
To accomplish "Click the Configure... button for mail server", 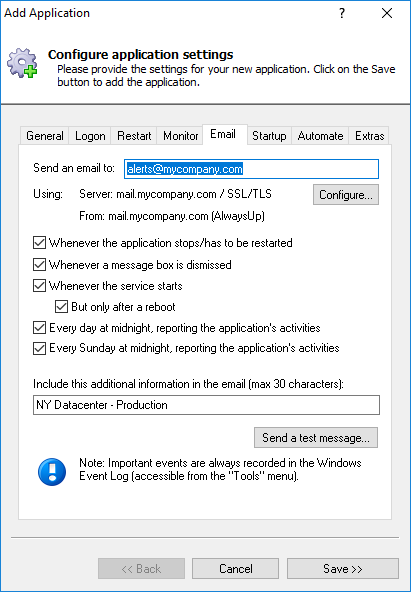I will (346, 195).
